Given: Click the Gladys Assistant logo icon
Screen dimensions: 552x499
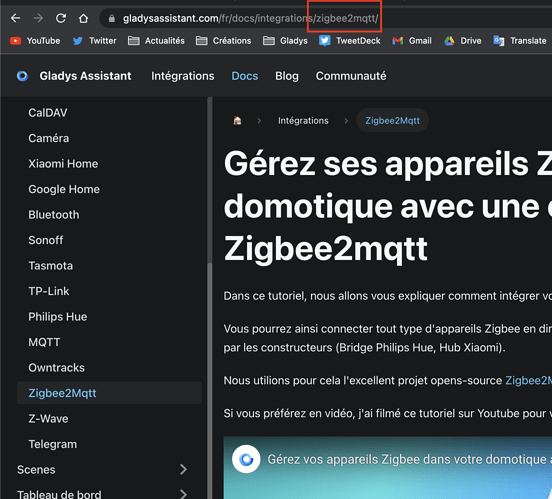Looking at the screenshot, I should (x=23, y=76).
